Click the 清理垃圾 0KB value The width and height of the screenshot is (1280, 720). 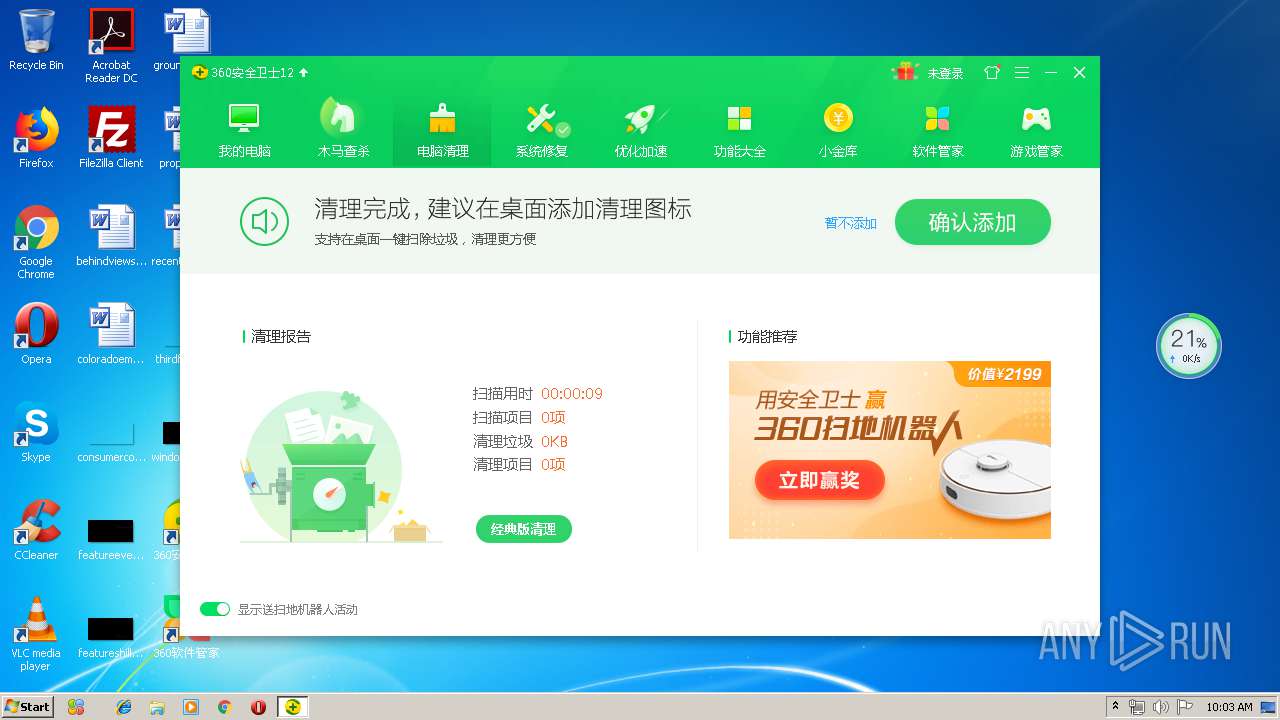pos(554,441)
